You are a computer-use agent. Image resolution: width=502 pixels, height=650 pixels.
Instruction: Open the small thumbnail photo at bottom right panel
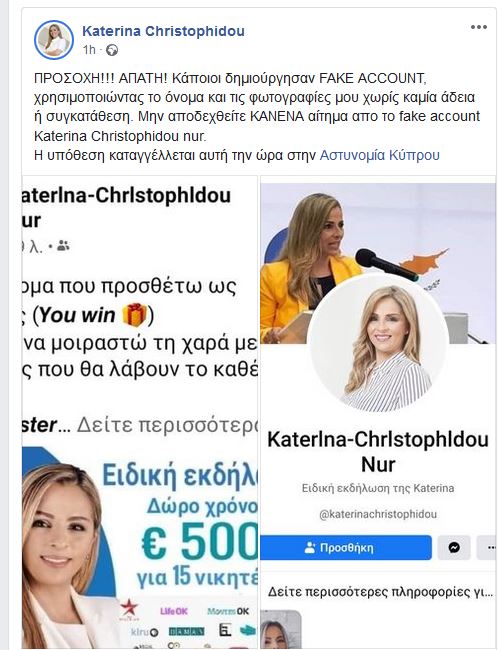coord(280,629)
